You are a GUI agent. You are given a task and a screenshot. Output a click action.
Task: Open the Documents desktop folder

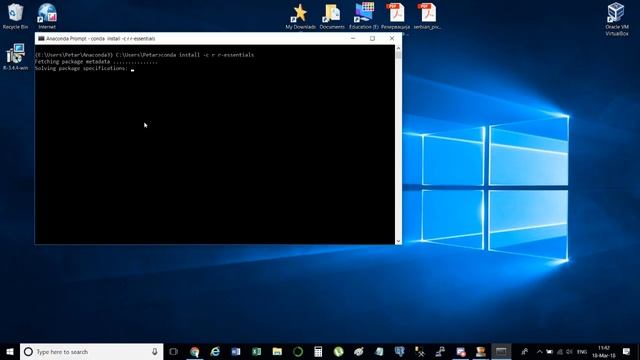click(332, 16)
